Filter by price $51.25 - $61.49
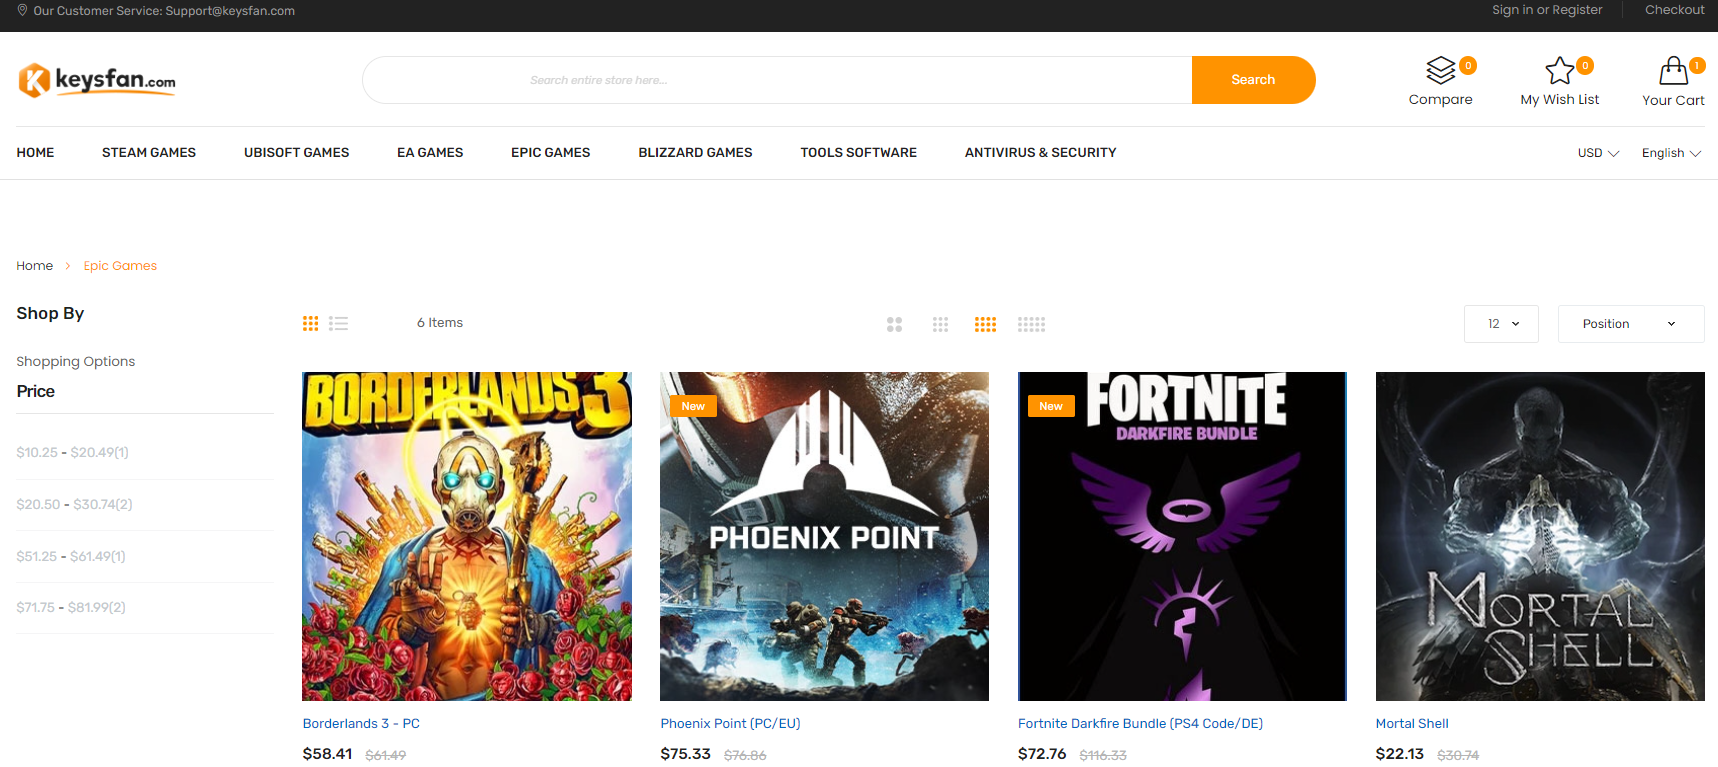The image size is (1718, 767). coord(71,557)
